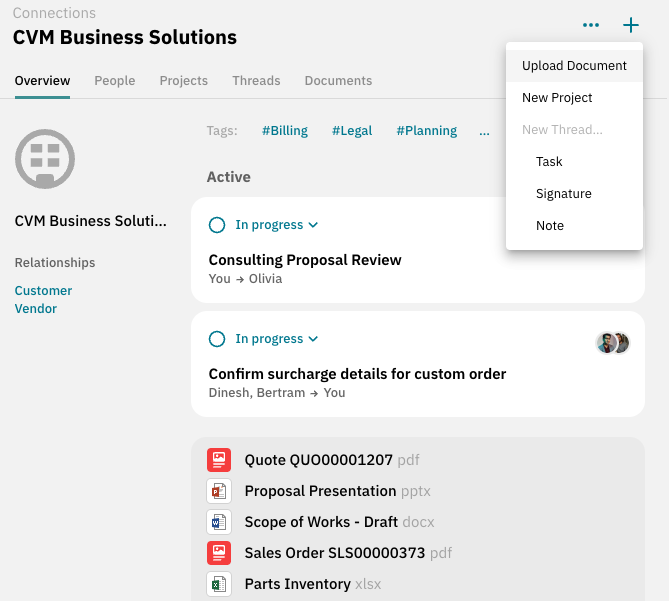Click the #Billing tag link
This screenshot has width=669, height=601.
coord(285,131)
